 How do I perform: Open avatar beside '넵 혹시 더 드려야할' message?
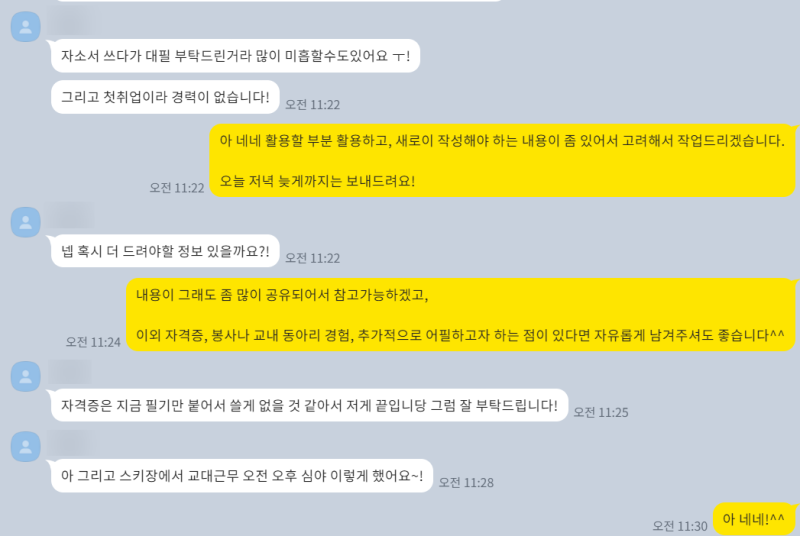[x=26, y=222]
